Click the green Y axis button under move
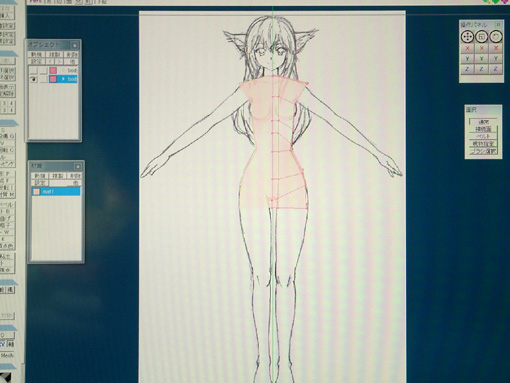Image resolution: width=510 pixels, height=383 pixels. click(x=467, y=59)
